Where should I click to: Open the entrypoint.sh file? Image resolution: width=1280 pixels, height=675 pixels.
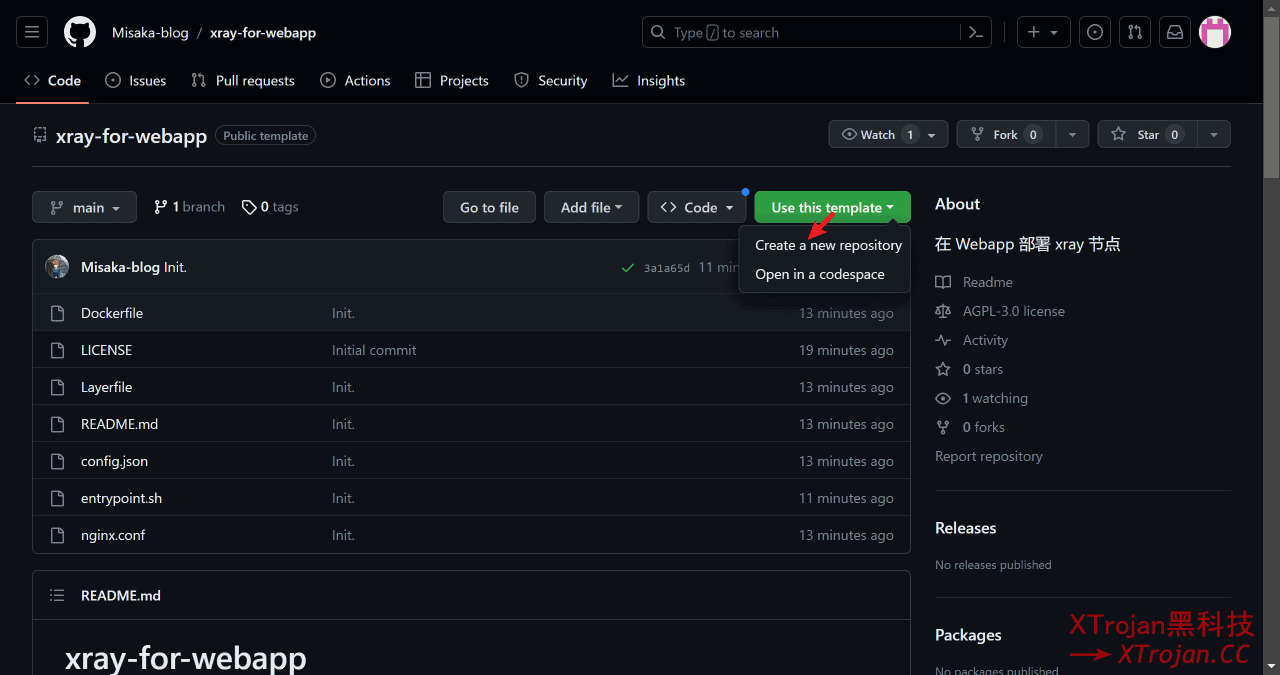121,498
